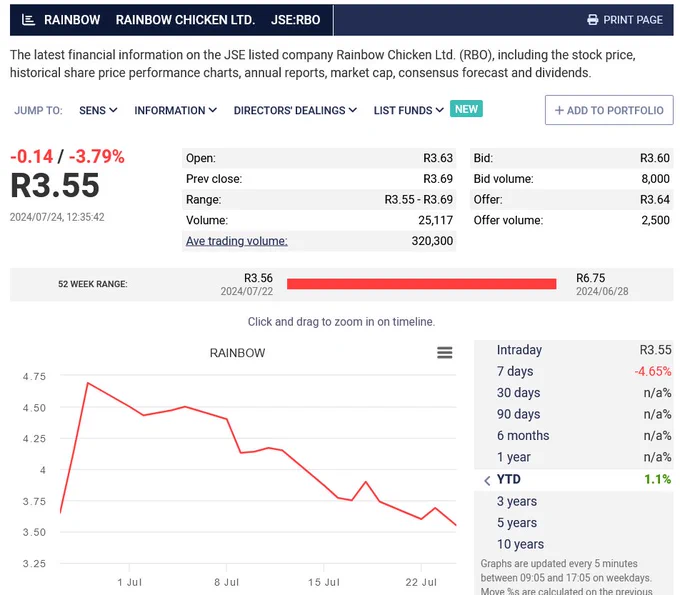Open the LIST FUNDS dropdown
Viewport: 680px width, 595px height.
409,111
